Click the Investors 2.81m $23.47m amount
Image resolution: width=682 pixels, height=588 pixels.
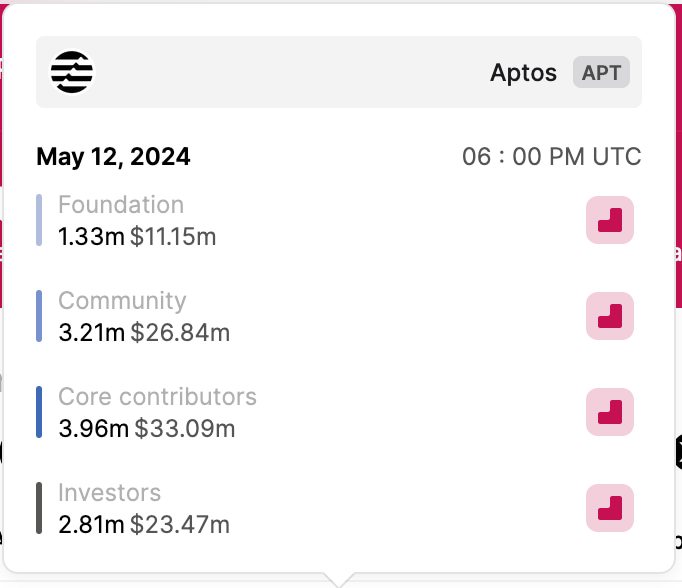pos(144,525)
